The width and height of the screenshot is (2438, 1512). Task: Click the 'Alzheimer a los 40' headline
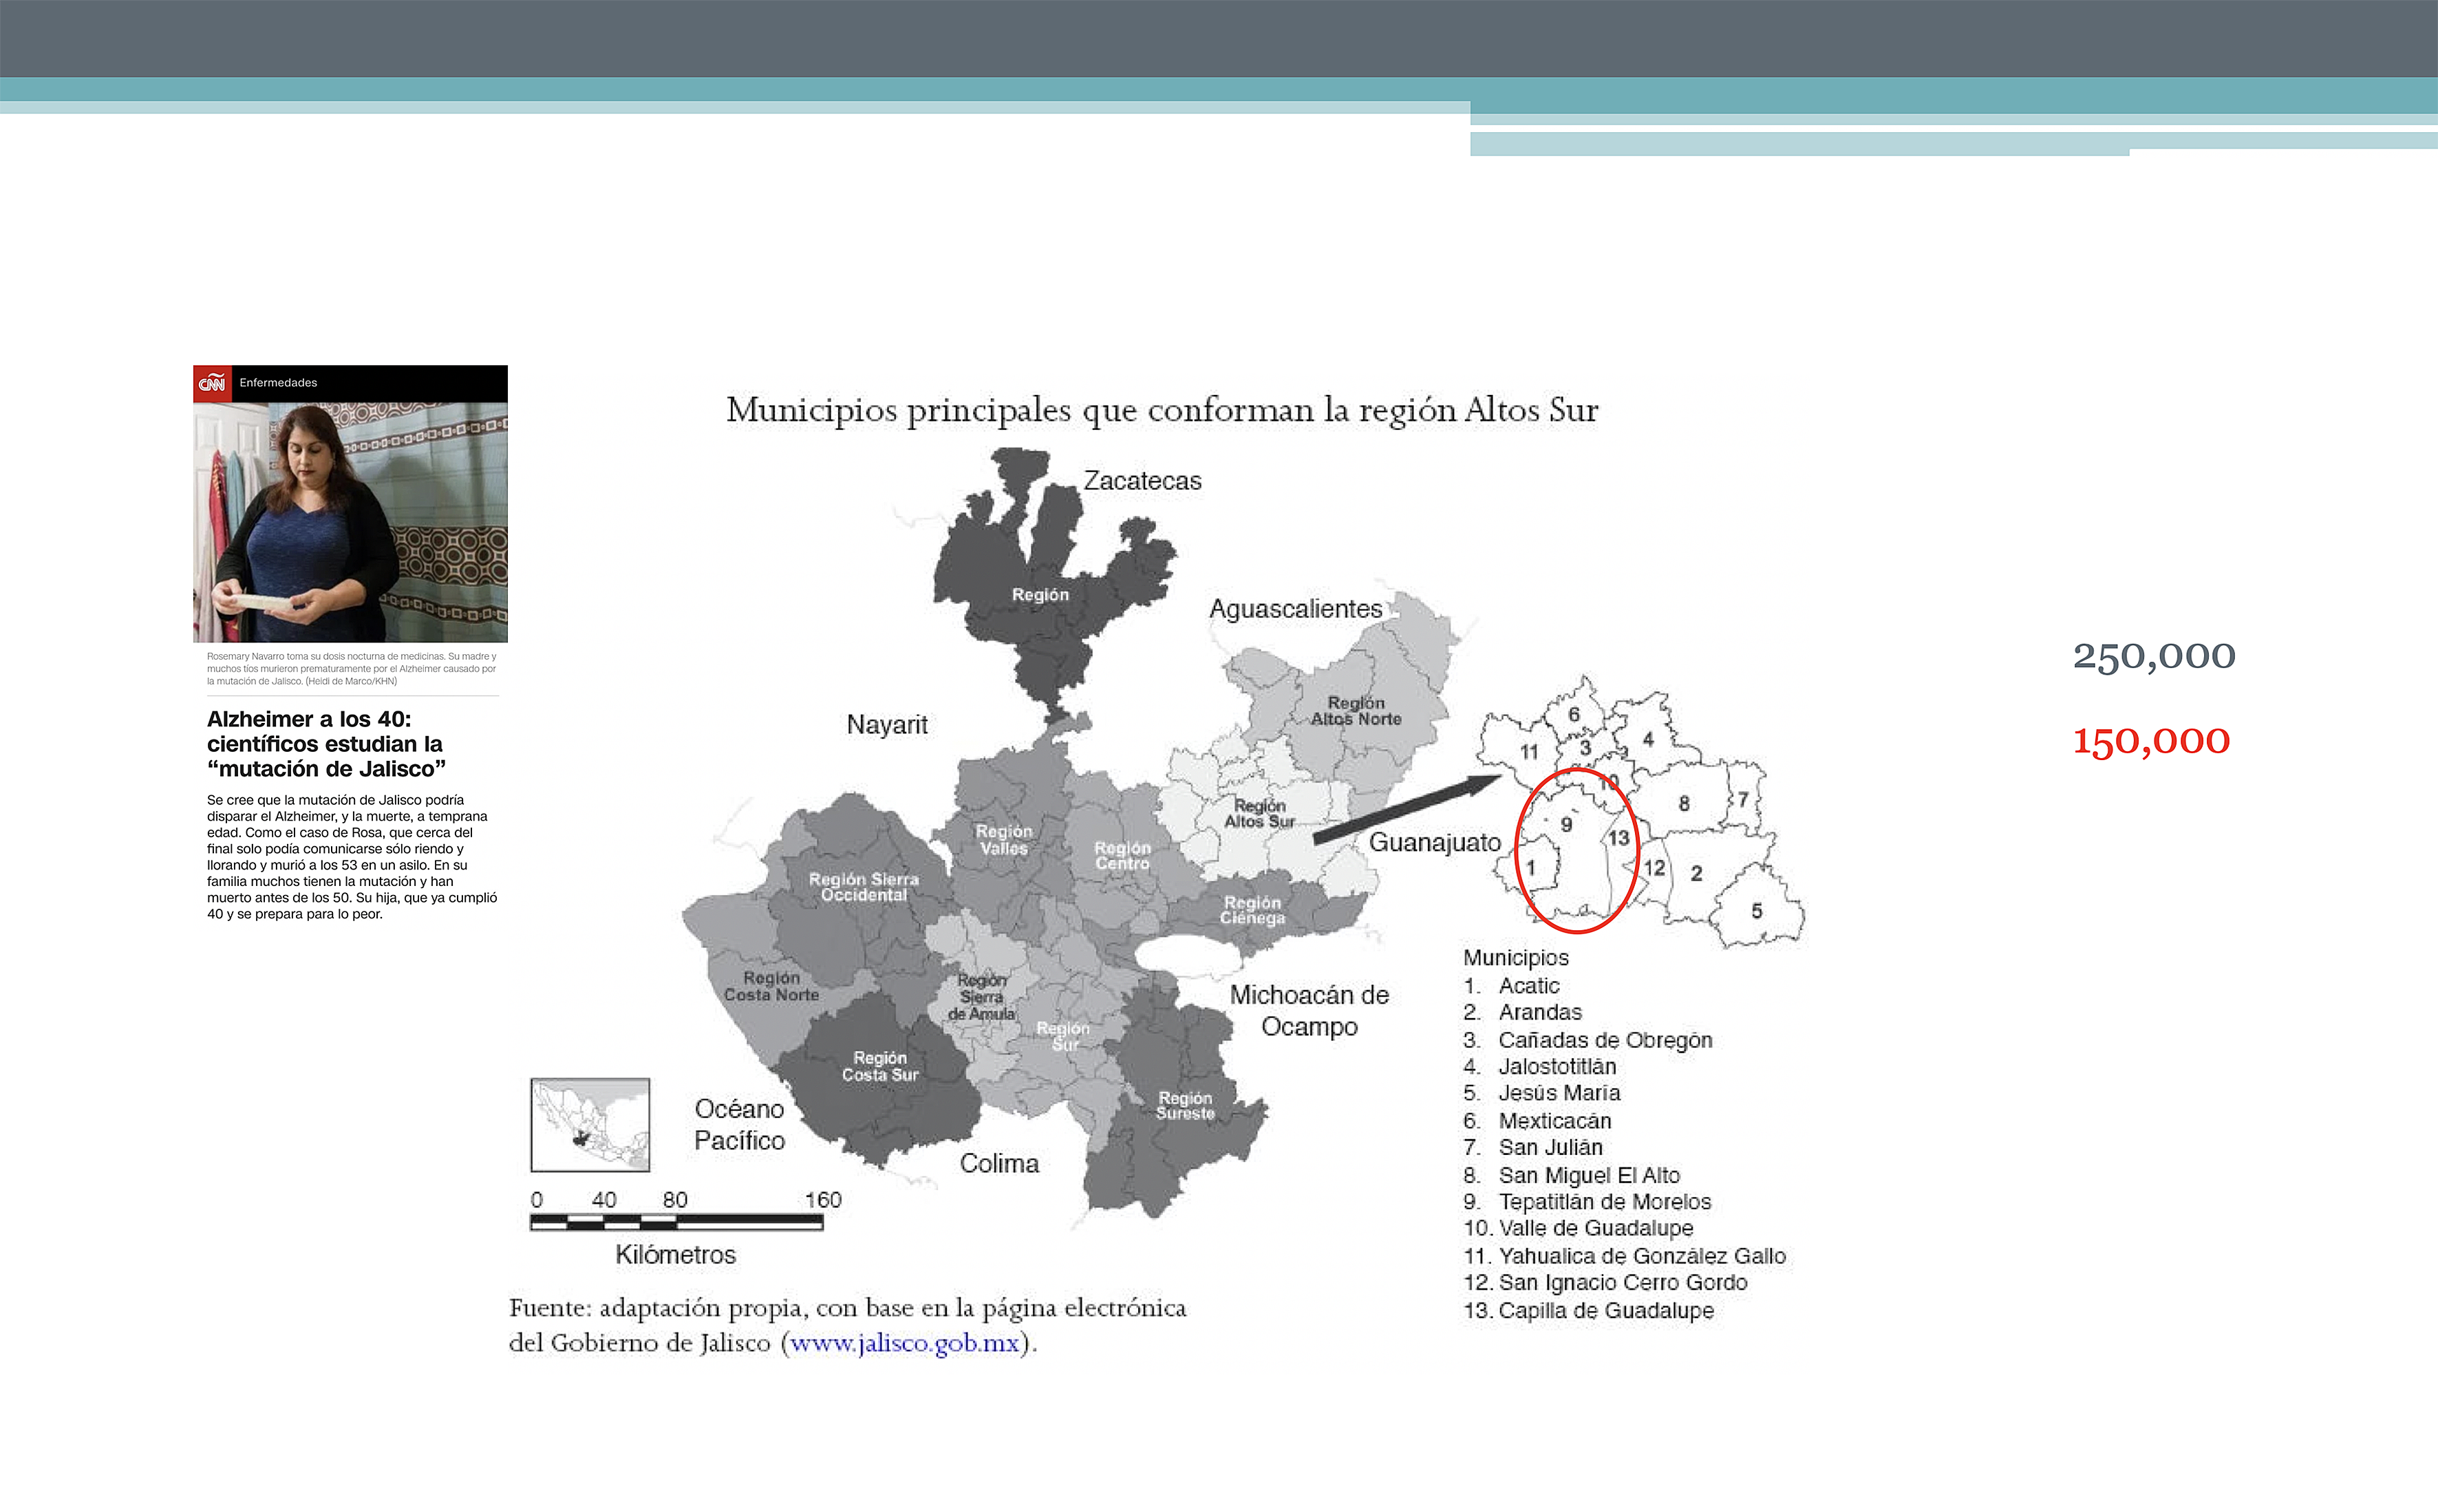(x=326, y=743)
